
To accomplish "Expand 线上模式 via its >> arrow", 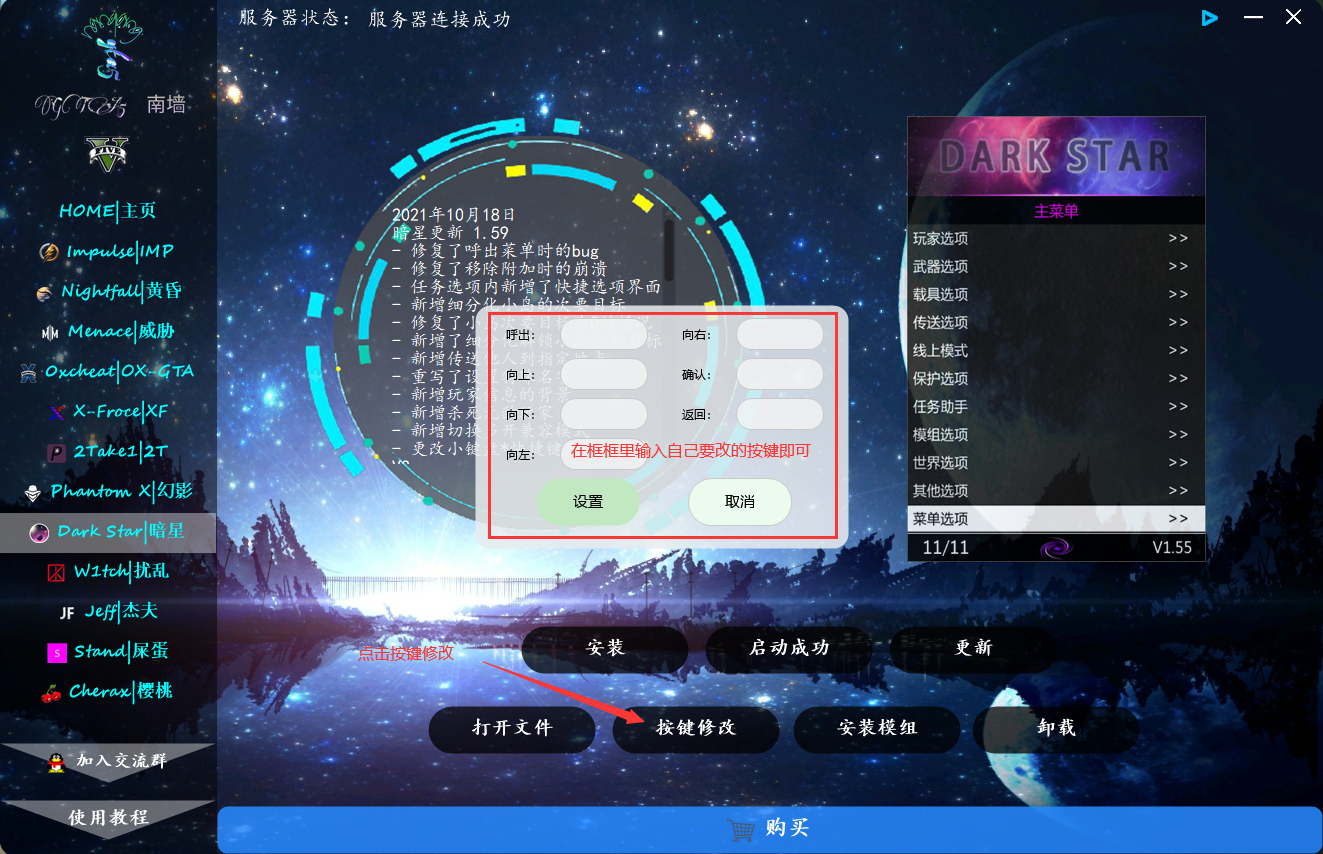I will click(x=1178, y=351).
